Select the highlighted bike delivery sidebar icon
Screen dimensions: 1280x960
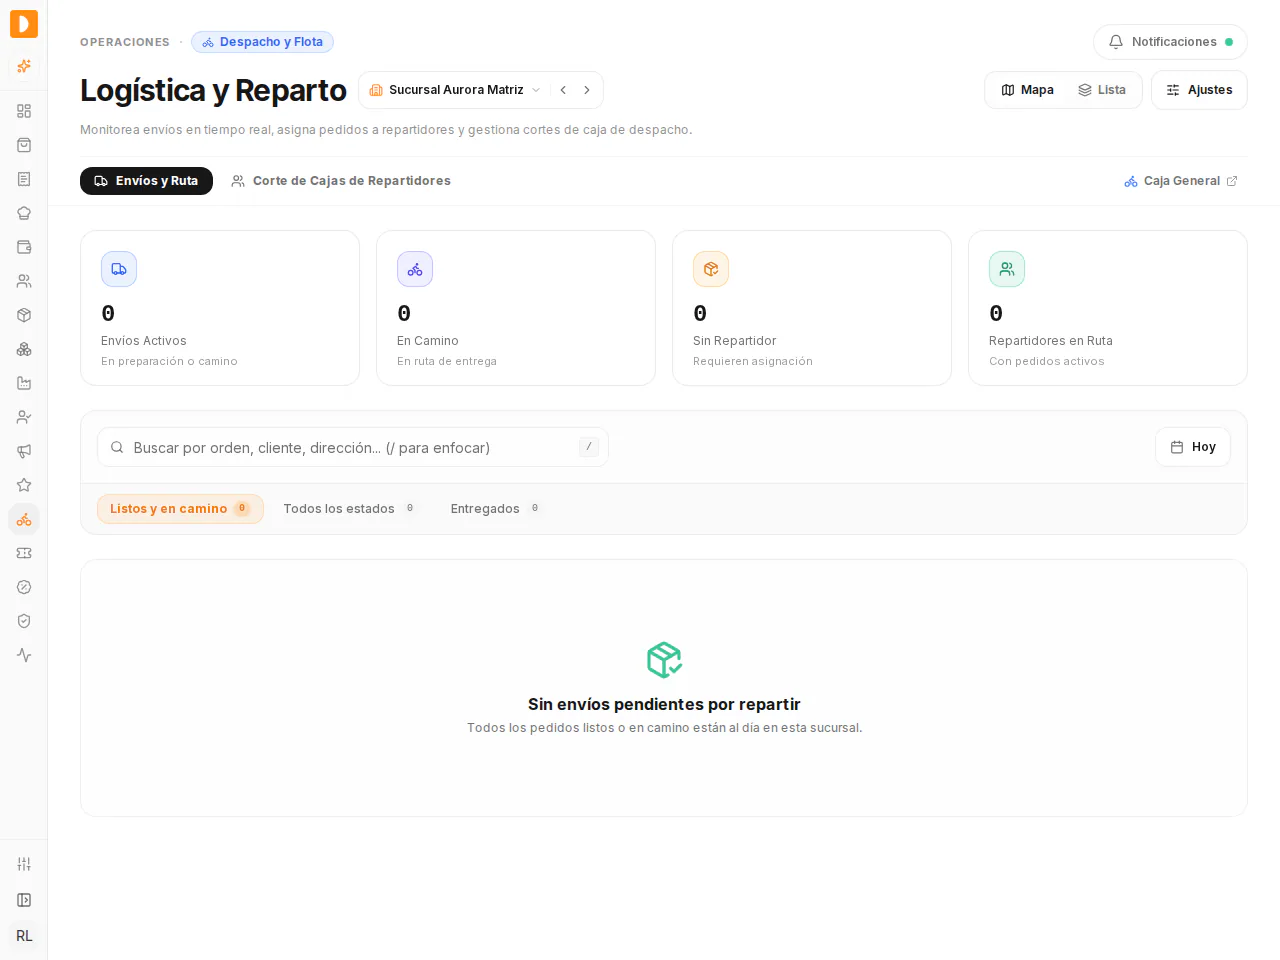[x=24, y=519]
